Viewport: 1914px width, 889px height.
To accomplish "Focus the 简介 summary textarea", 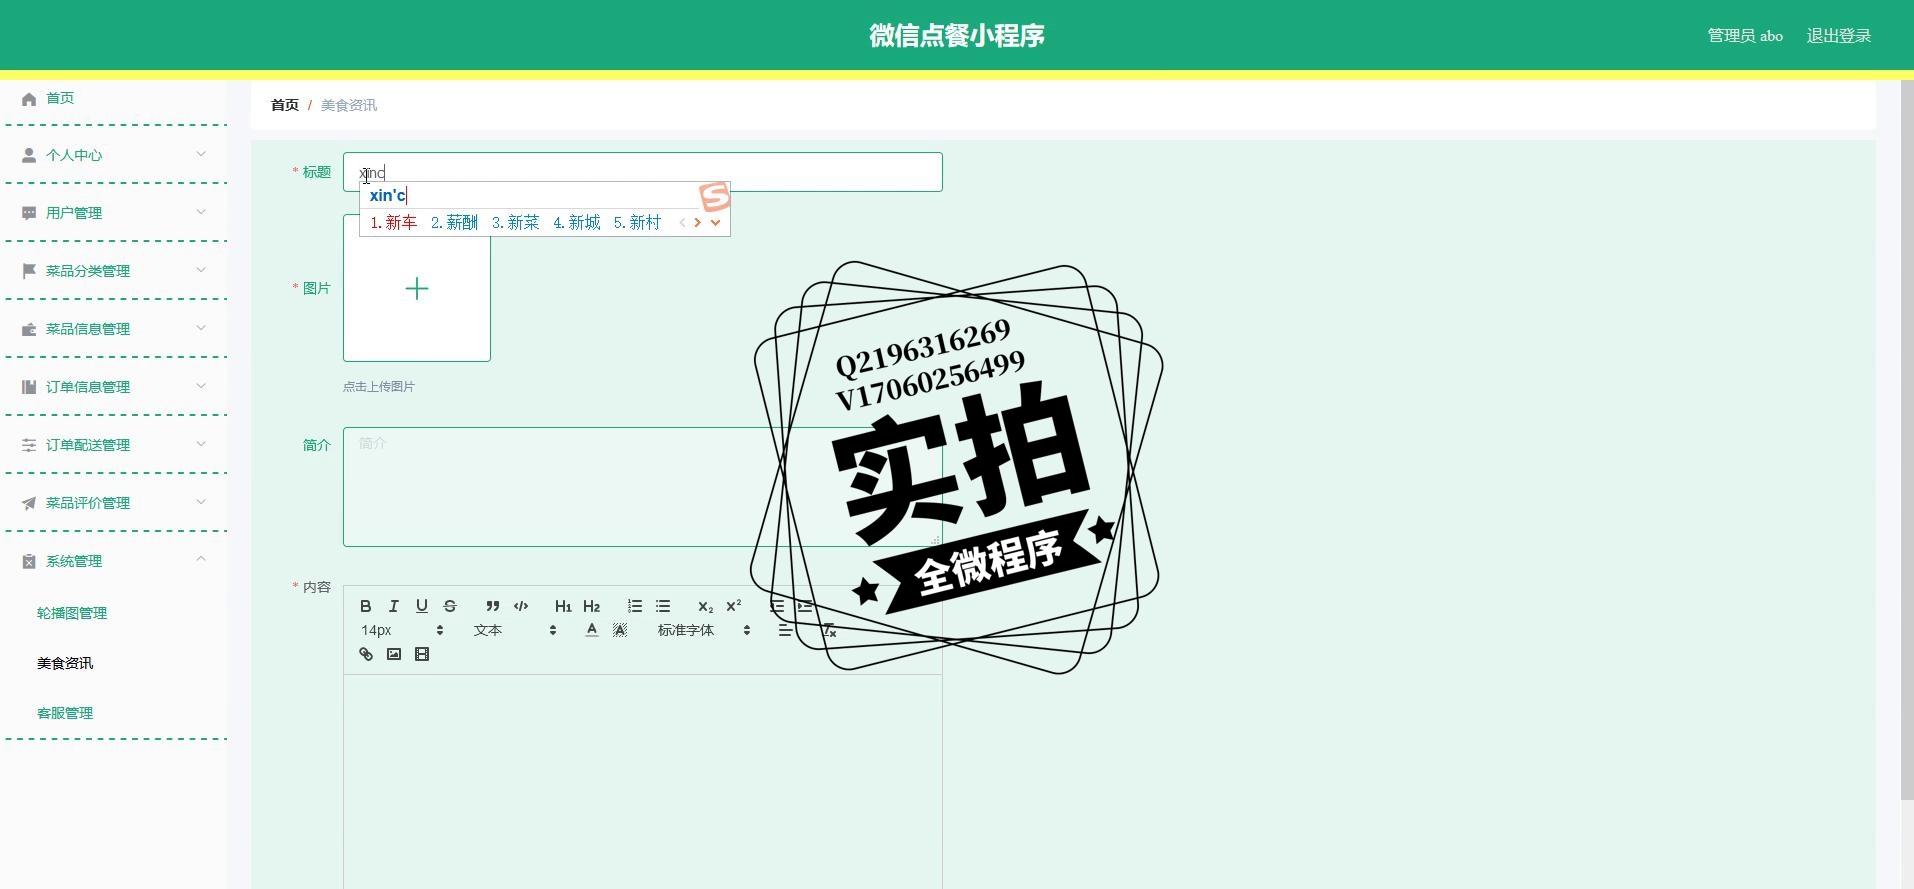I will pyautogui.click(x=643, y=487).
